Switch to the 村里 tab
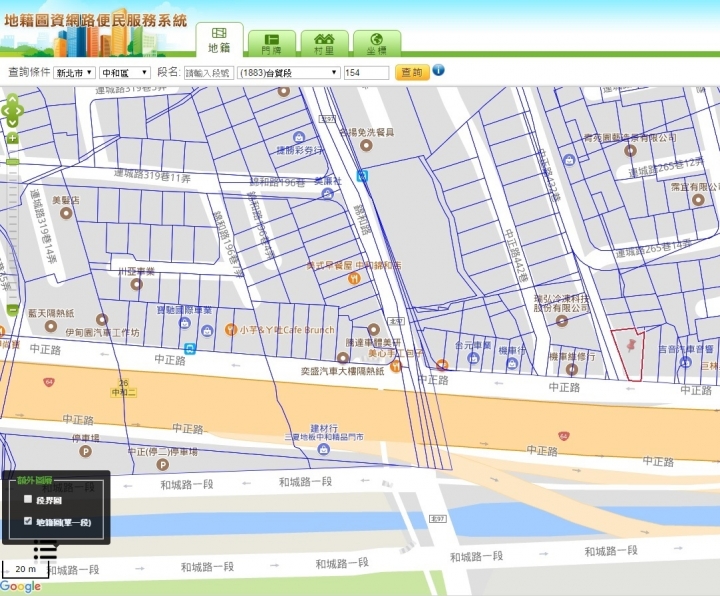The image size is (720, 596). pos(324,43)
